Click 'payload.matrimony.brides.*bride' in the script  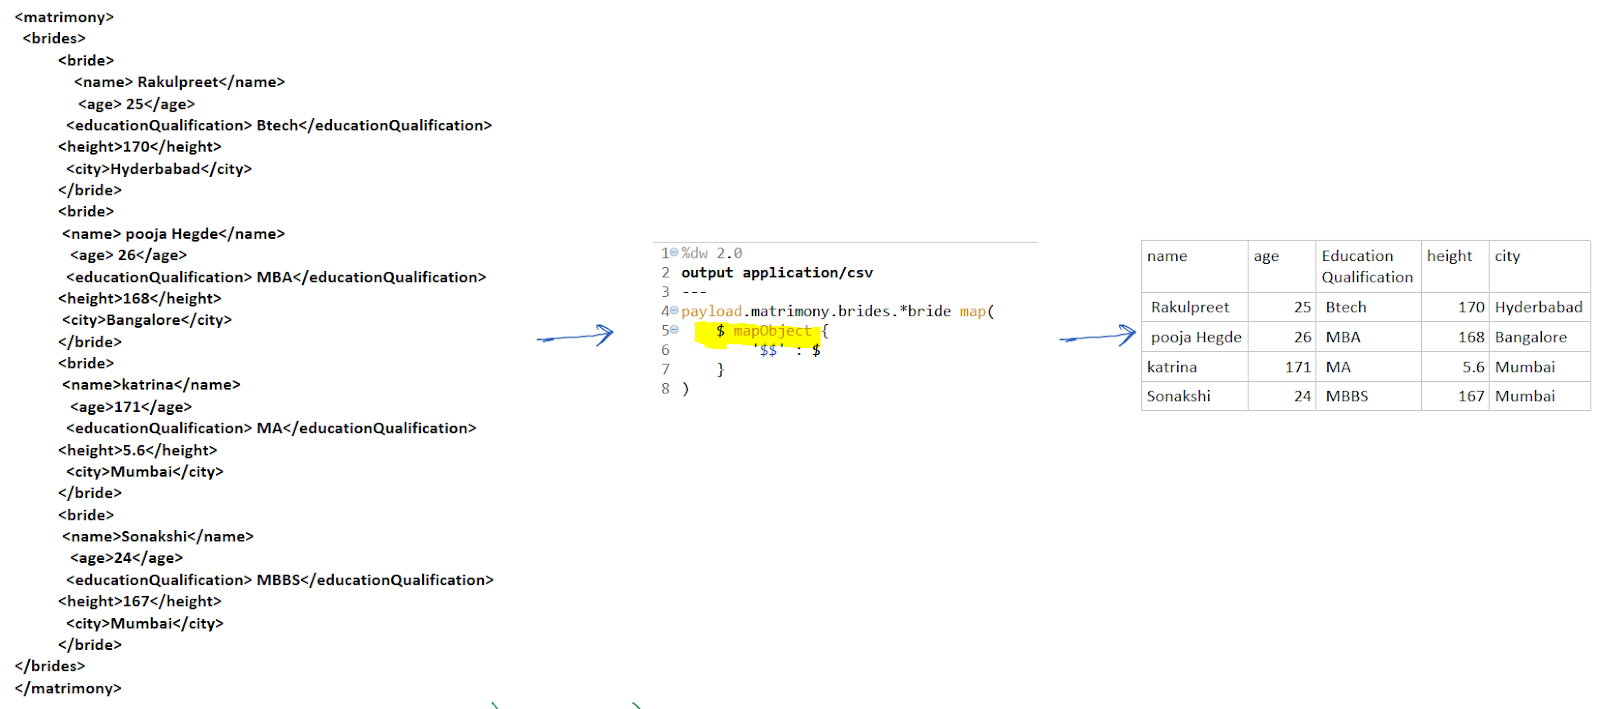click(x=816, y=311)
